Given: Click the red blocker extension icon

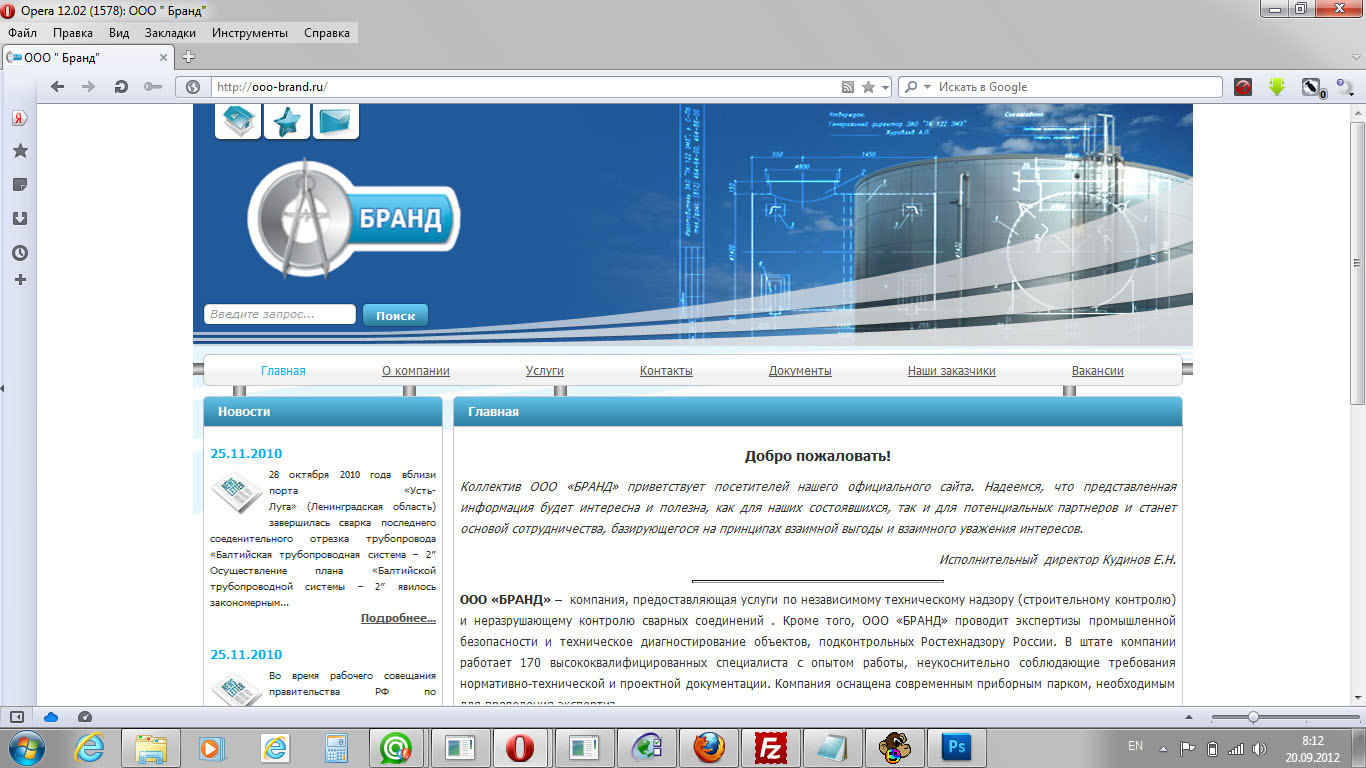Looking at the screenshot, I should click(x=1242, y=87).
